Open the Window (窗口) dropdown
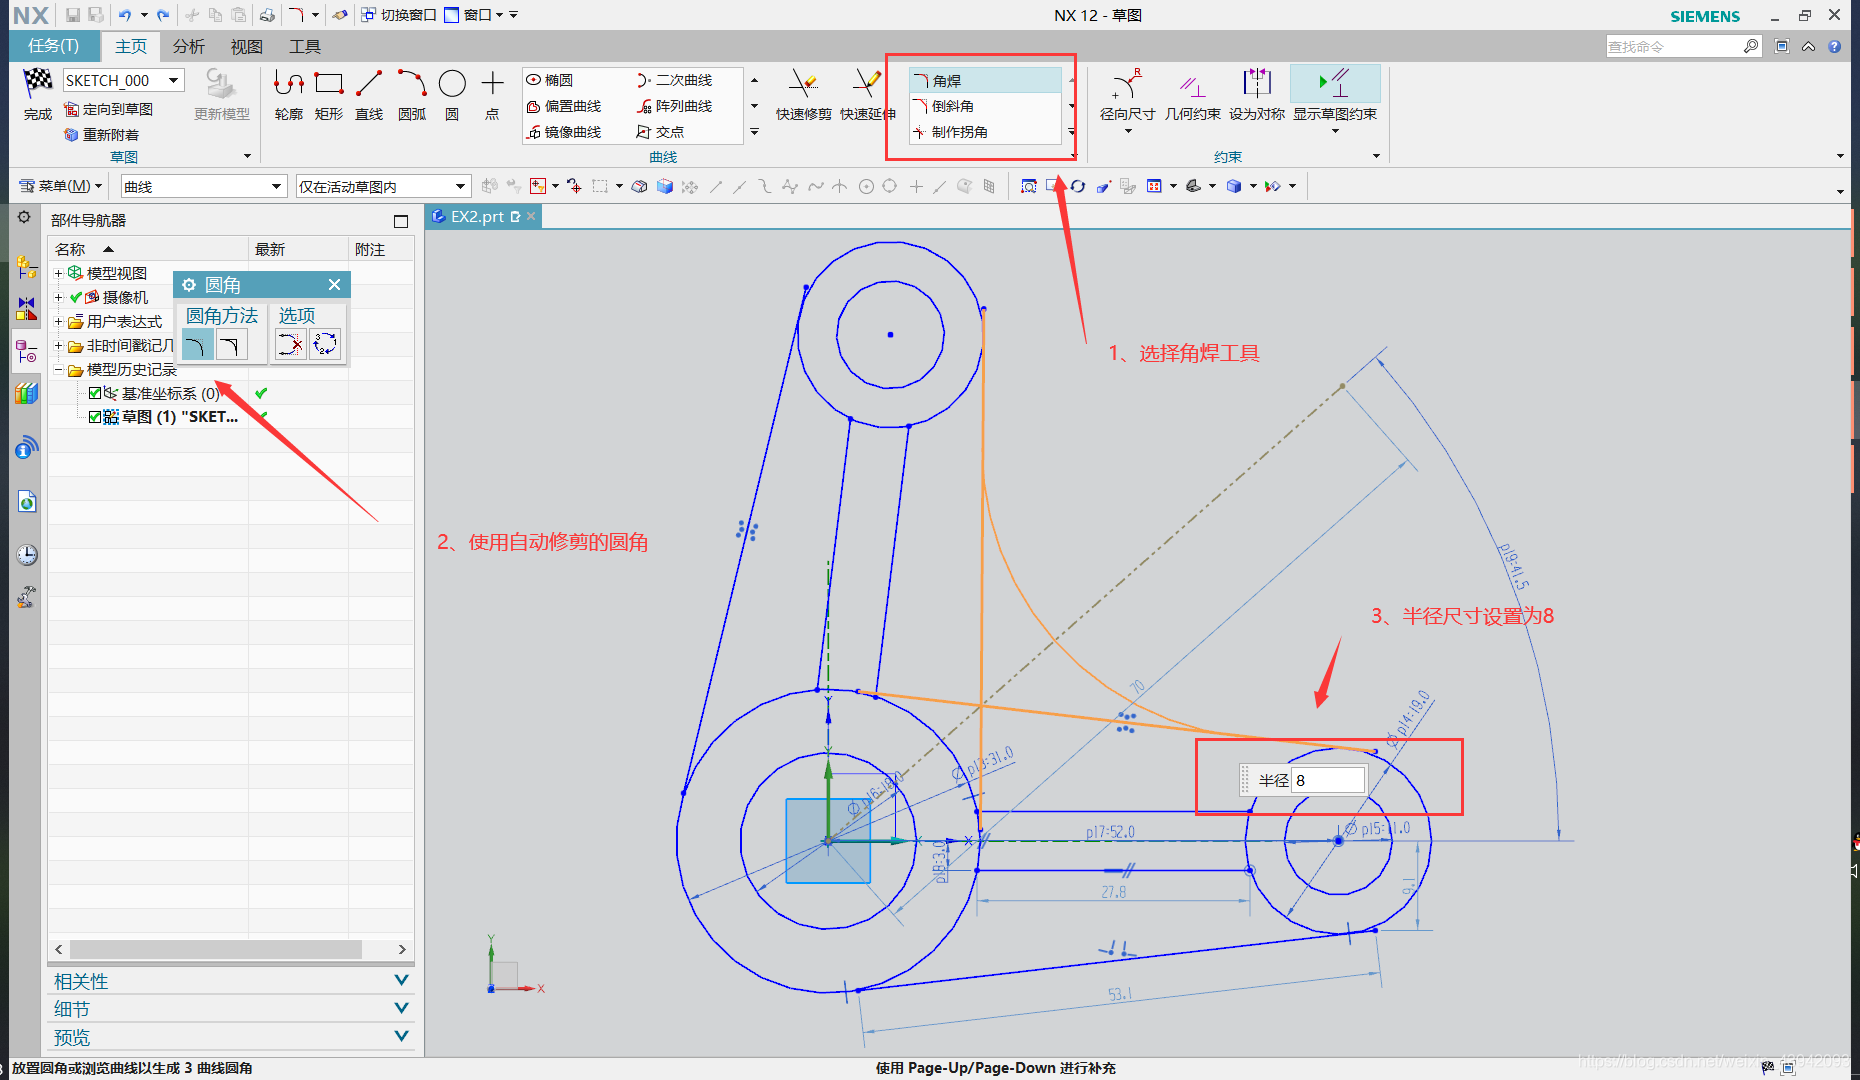 click(x=474, y=15)
